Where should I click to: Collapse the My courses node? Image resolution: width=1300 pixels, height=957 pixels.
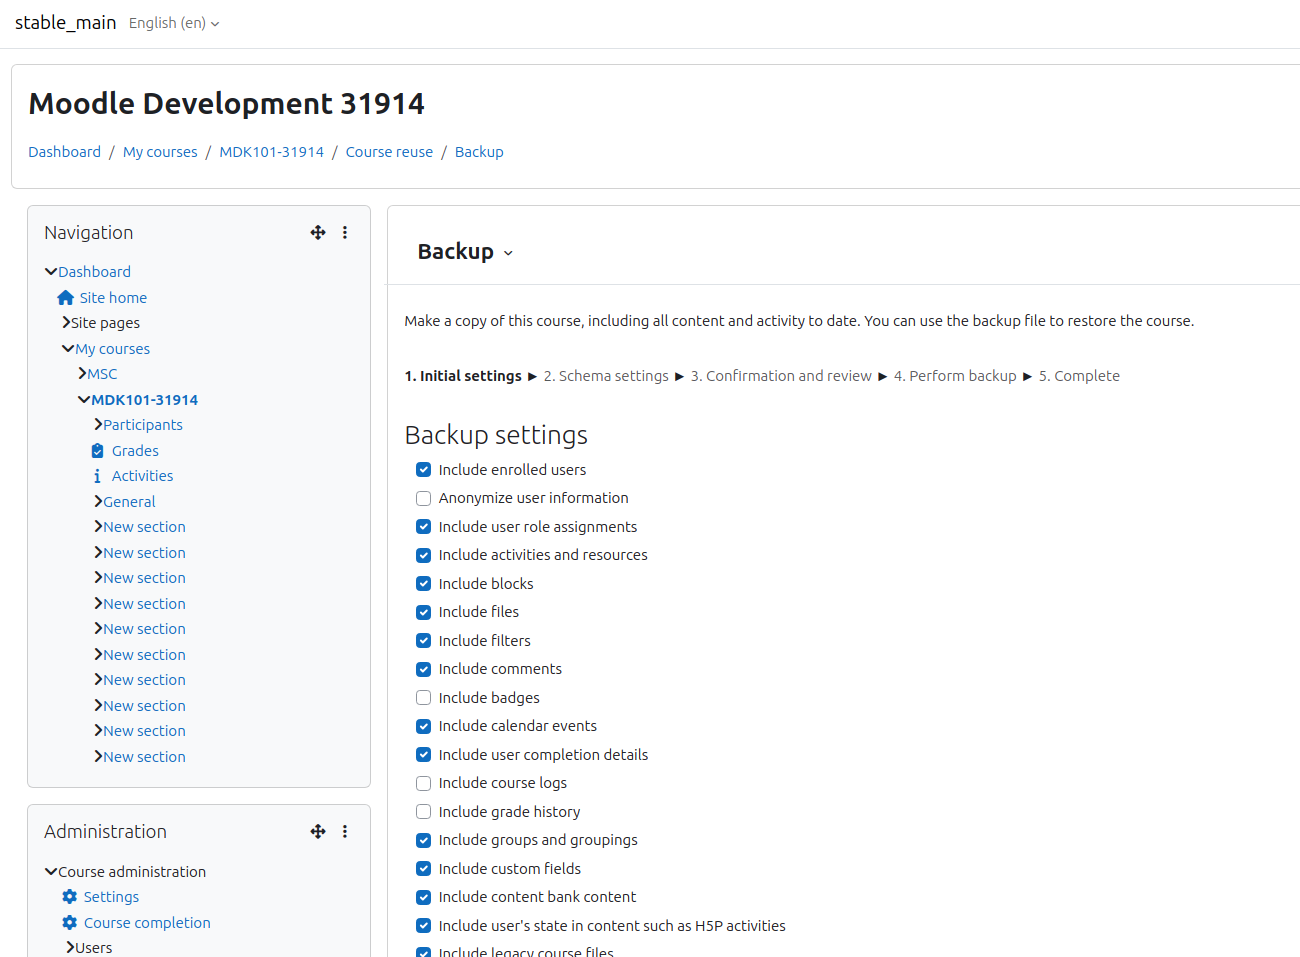point(68,349)
